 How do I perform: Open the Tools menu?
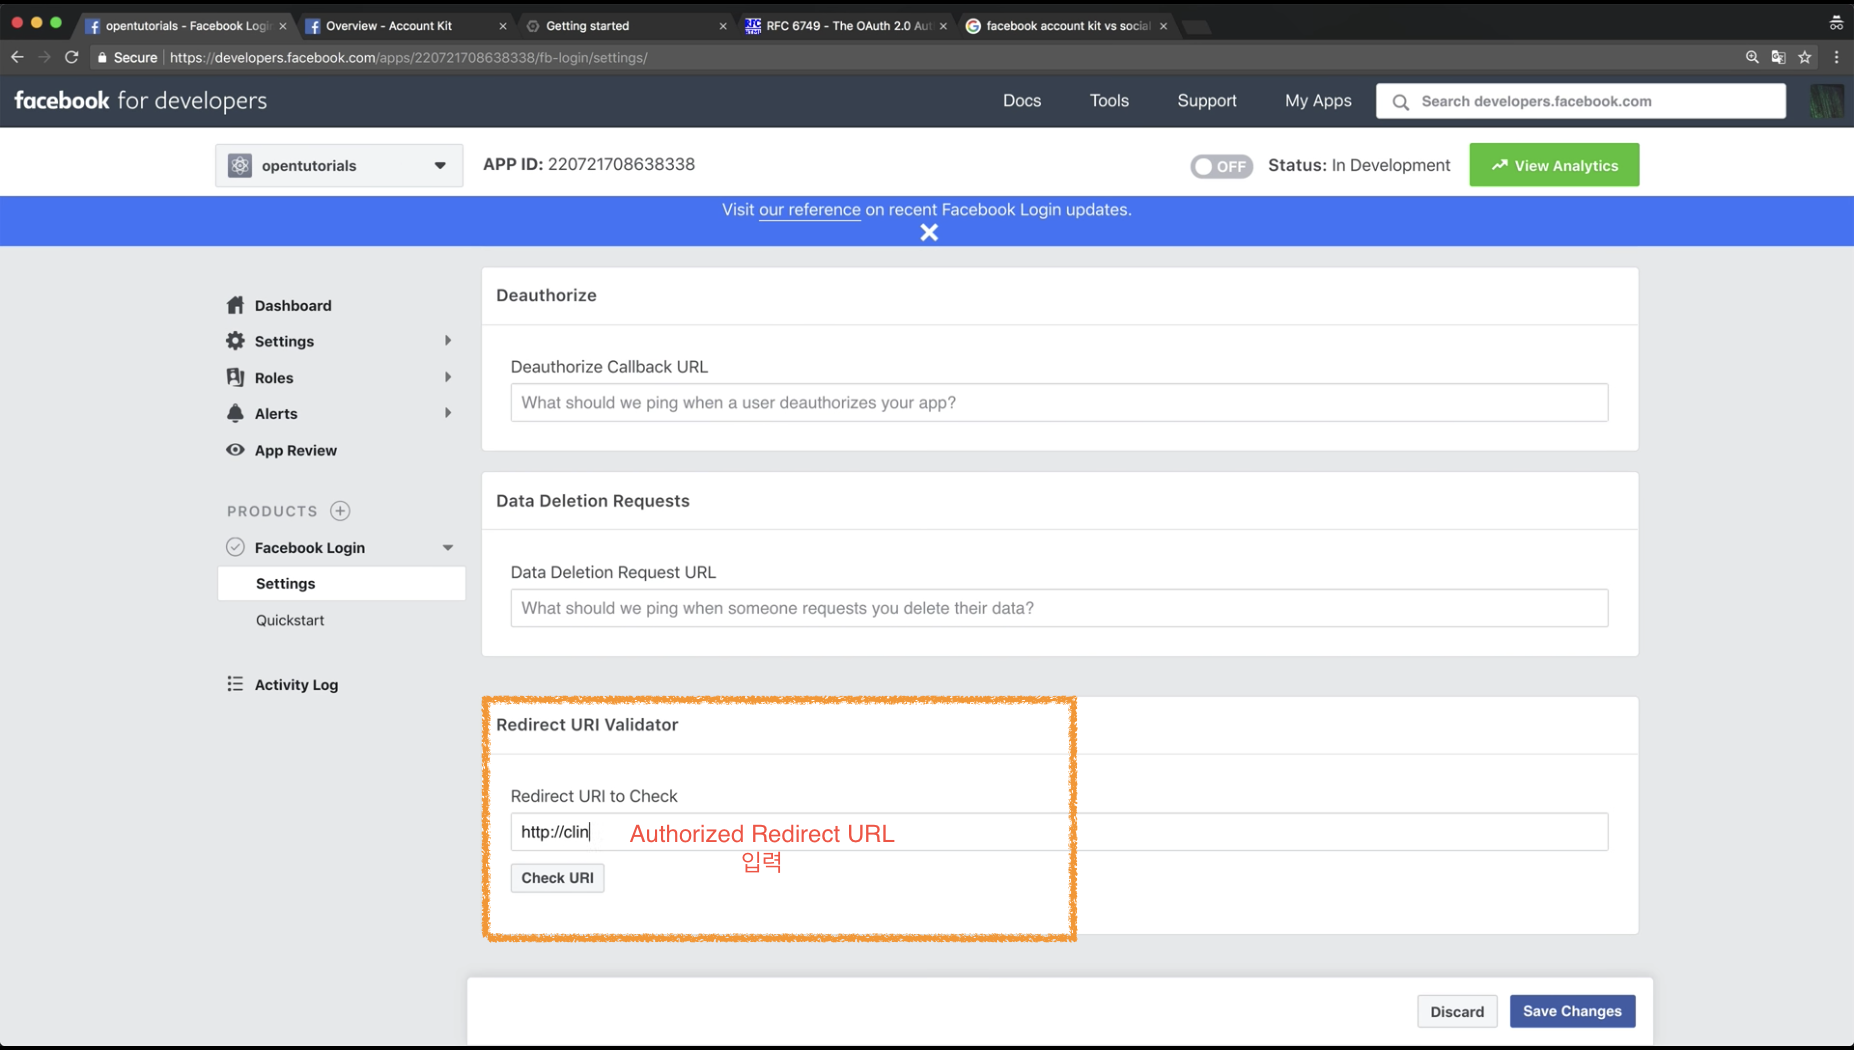pyautogui.click(x=1109, y=101)
